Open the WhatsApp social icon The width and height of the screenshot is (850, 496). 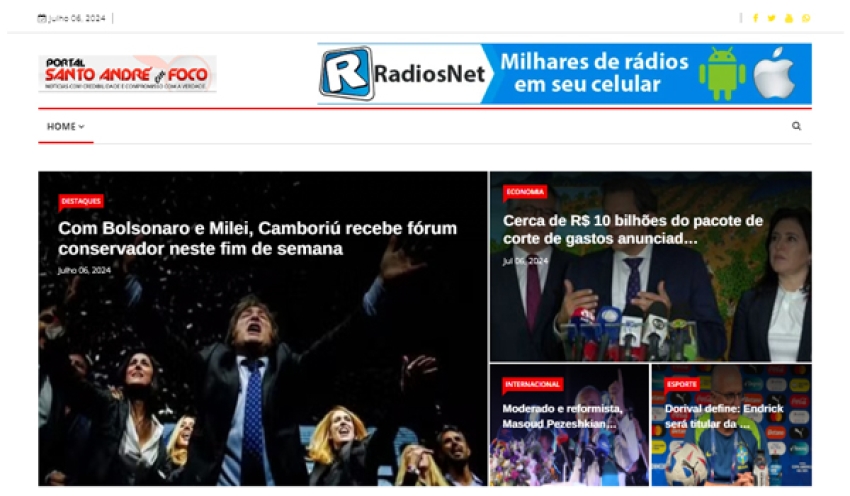coord(806,18)
